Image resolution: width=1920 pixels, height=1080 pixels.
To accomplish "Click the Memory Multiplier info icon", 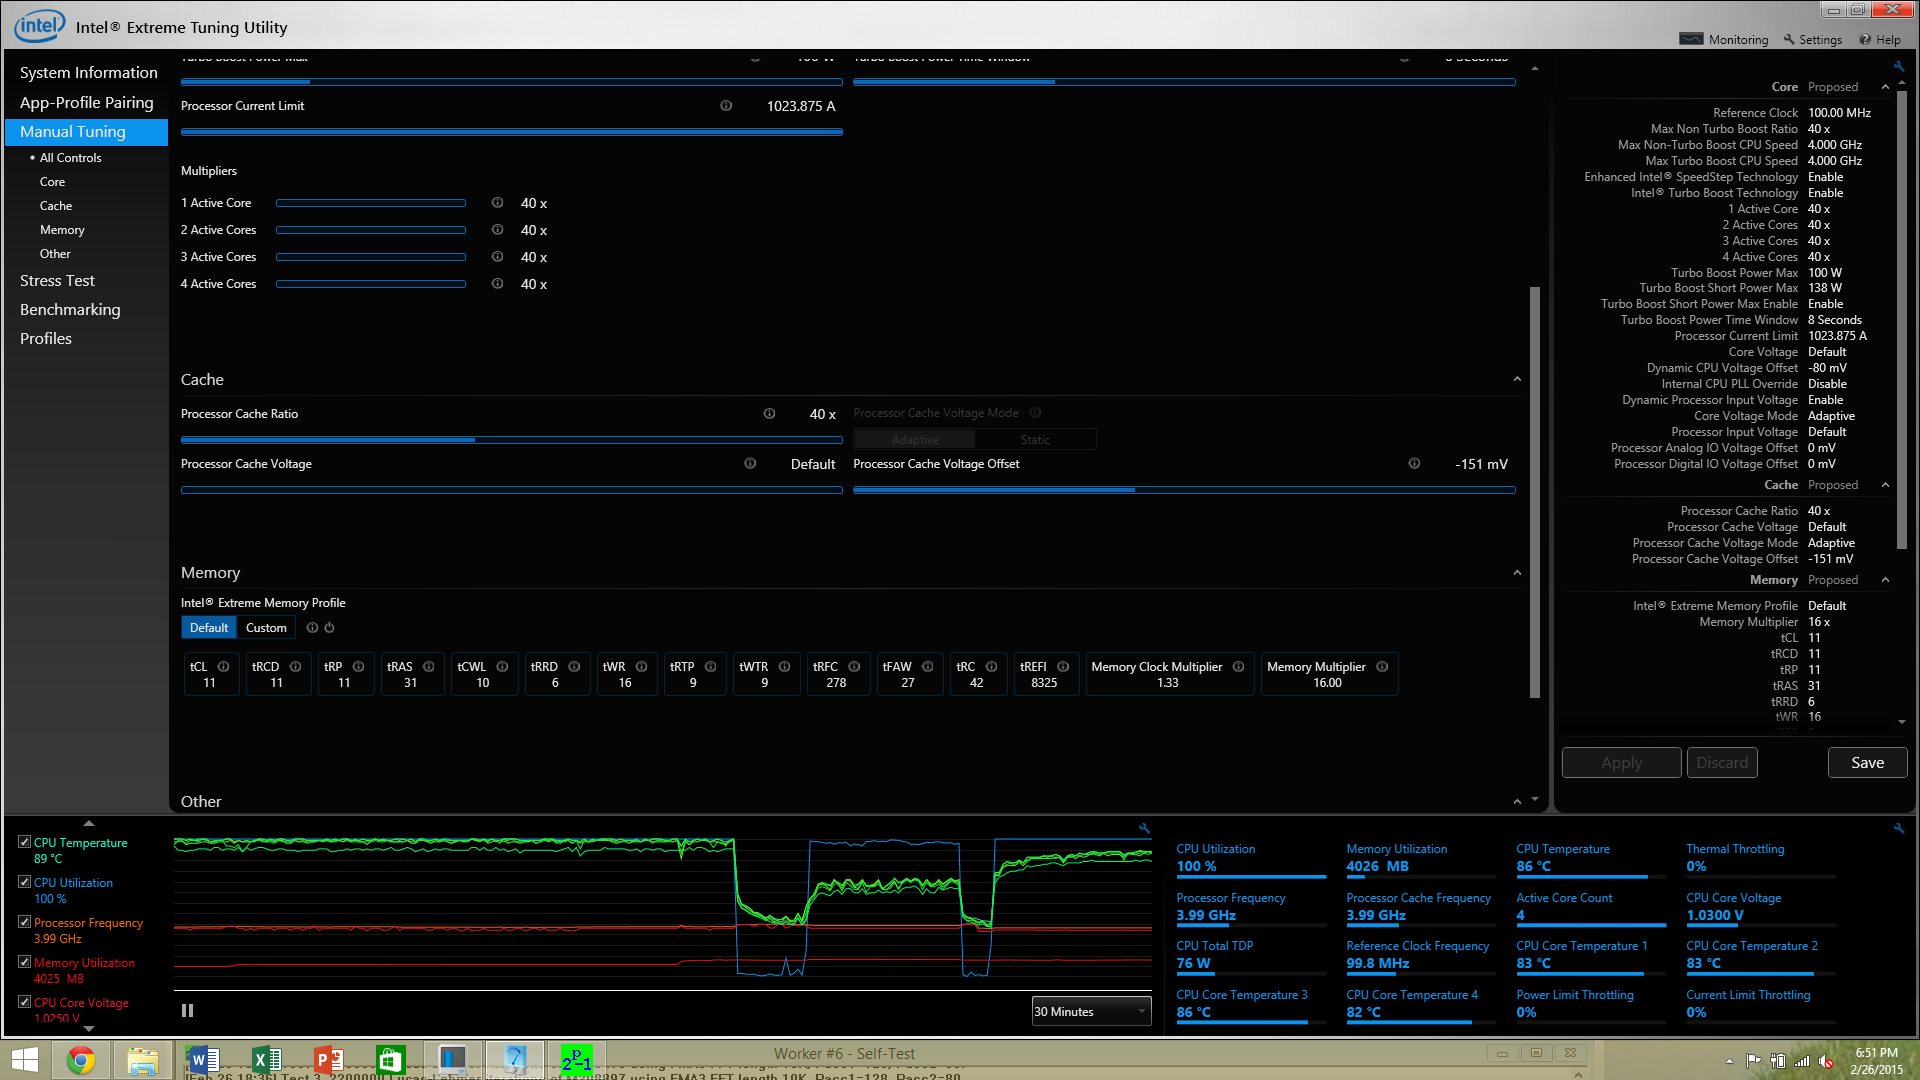I will coord(1382,667).
